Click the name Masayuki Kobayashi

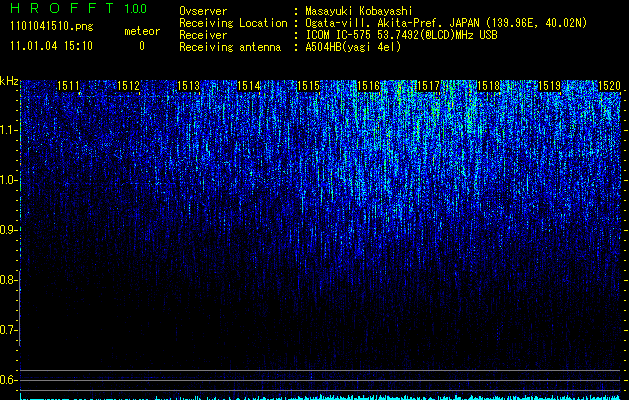pyautogui.click(x=359, y=11)
